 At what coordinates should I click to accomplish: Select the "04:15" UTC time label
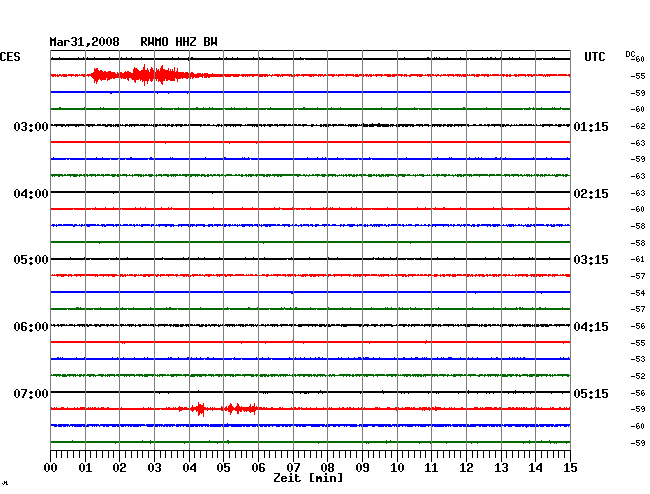pyautogui.click(x=591, y=327)
